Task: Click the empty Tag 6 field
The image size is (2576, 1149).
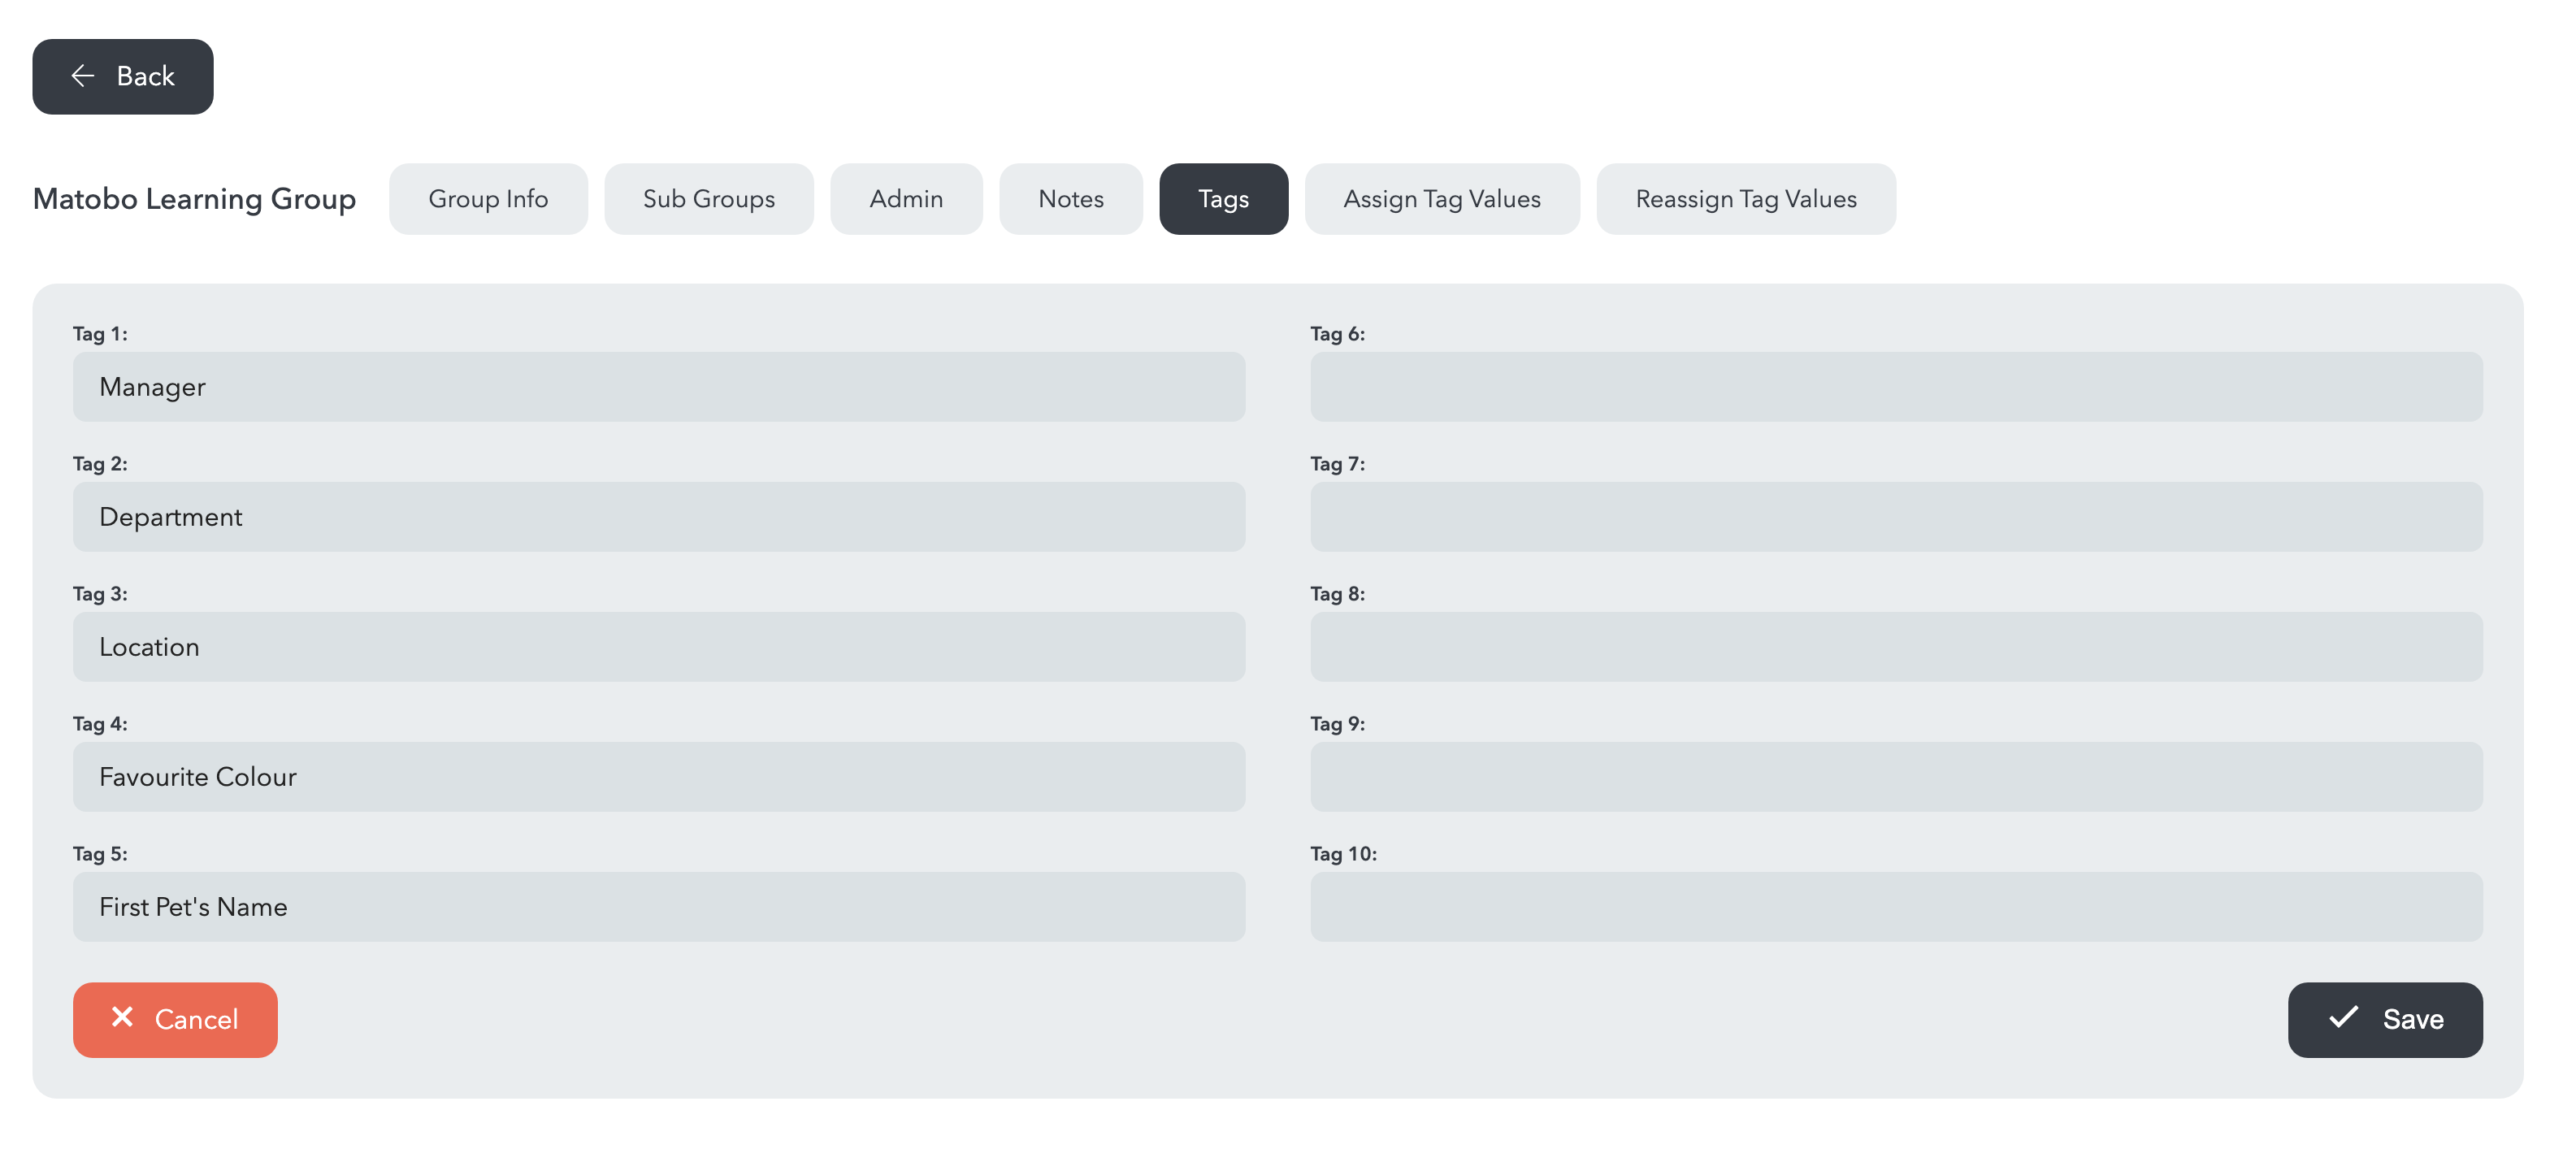Action: pyautogui.click(x=1896, y=387)
